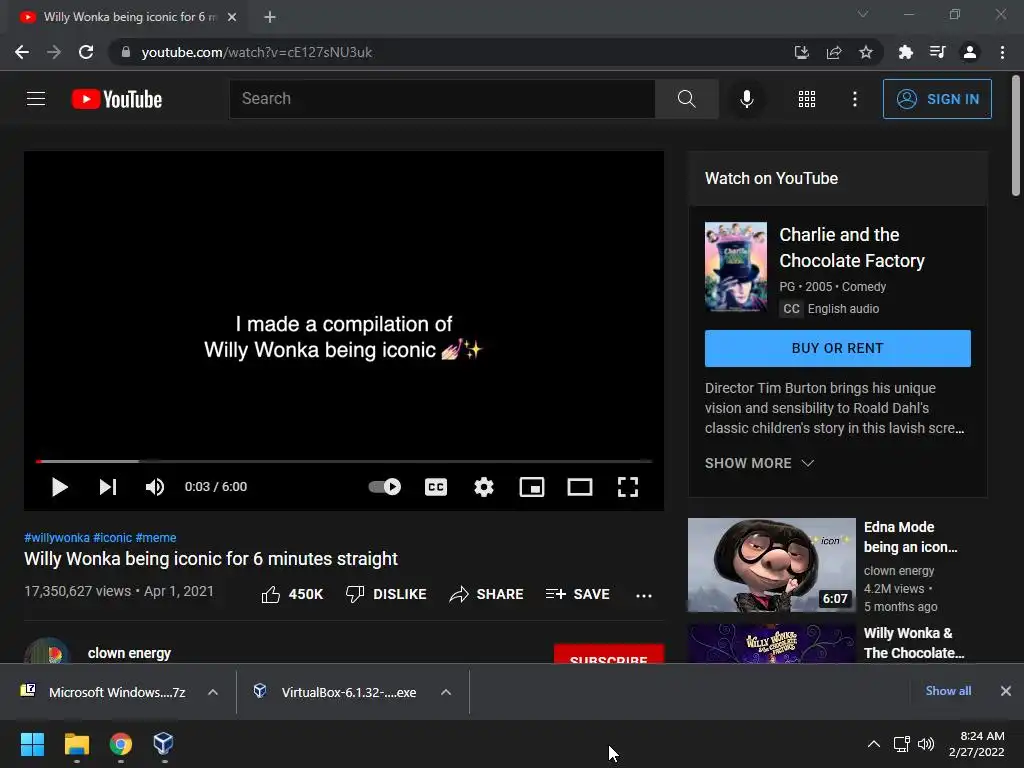Share the video

pyautogui.click(x=487, y=594)
